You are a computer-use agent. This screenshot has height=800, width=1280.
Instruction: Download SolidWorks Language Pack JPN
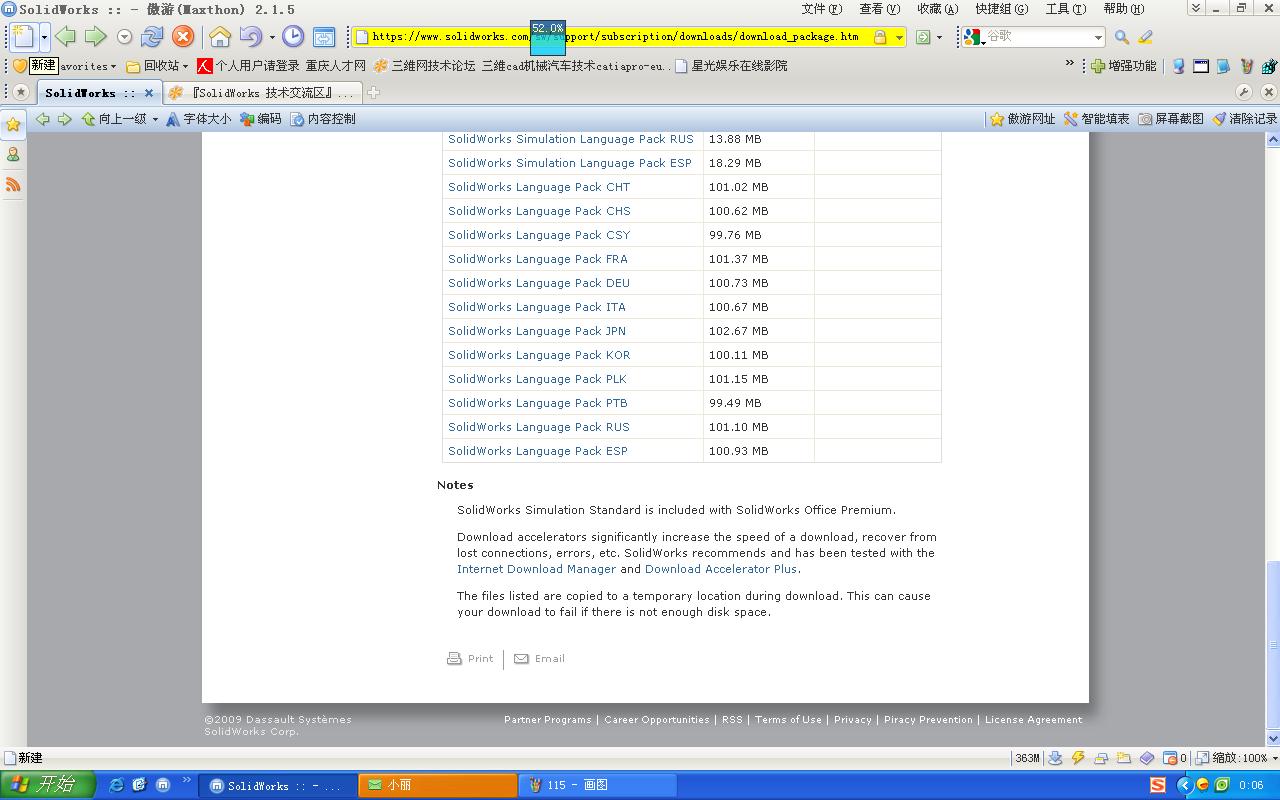537,331
